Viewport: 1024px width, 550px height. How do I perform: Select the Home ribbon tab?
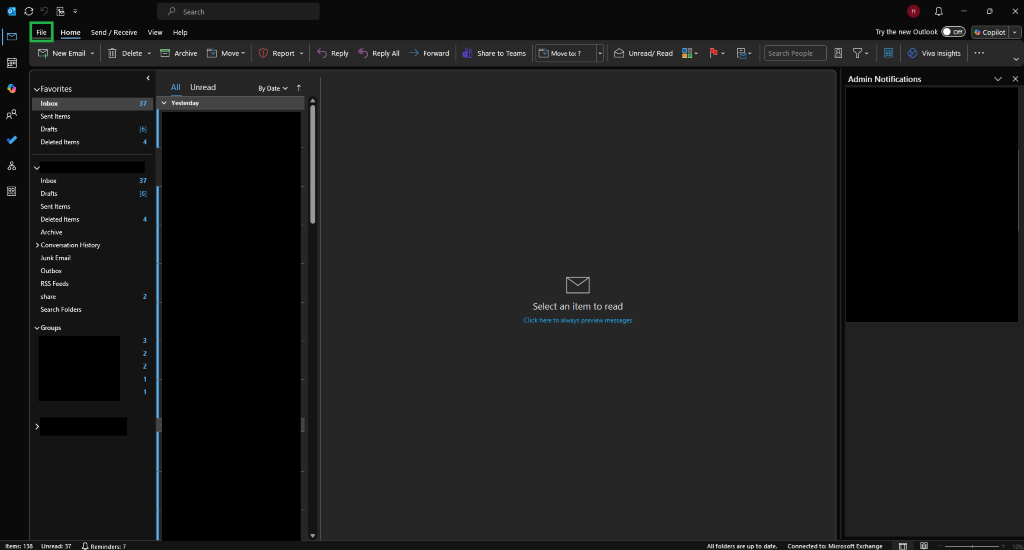[70, 32]
